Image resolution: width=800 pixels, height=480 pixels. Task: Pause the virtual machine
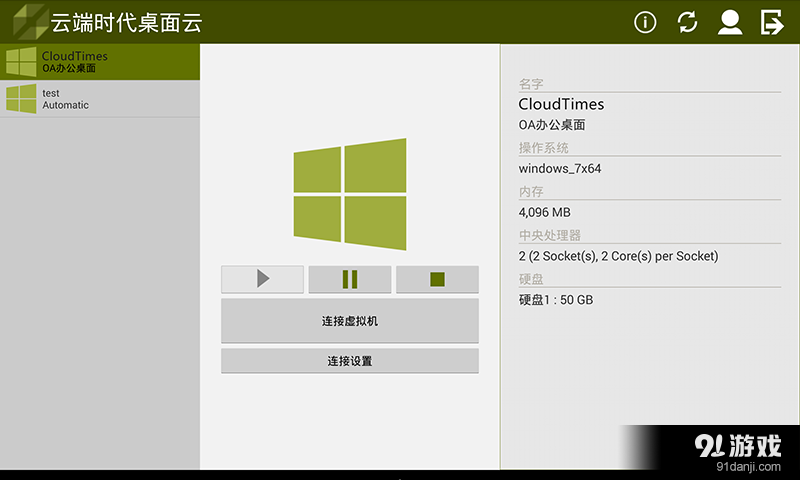350,279
